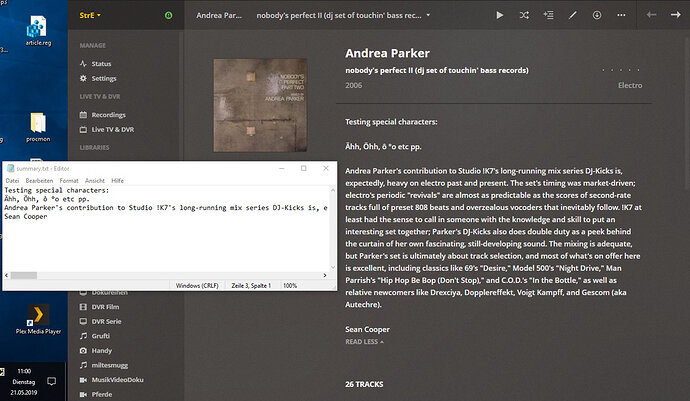Click the green server status icon

coord(168,15)
